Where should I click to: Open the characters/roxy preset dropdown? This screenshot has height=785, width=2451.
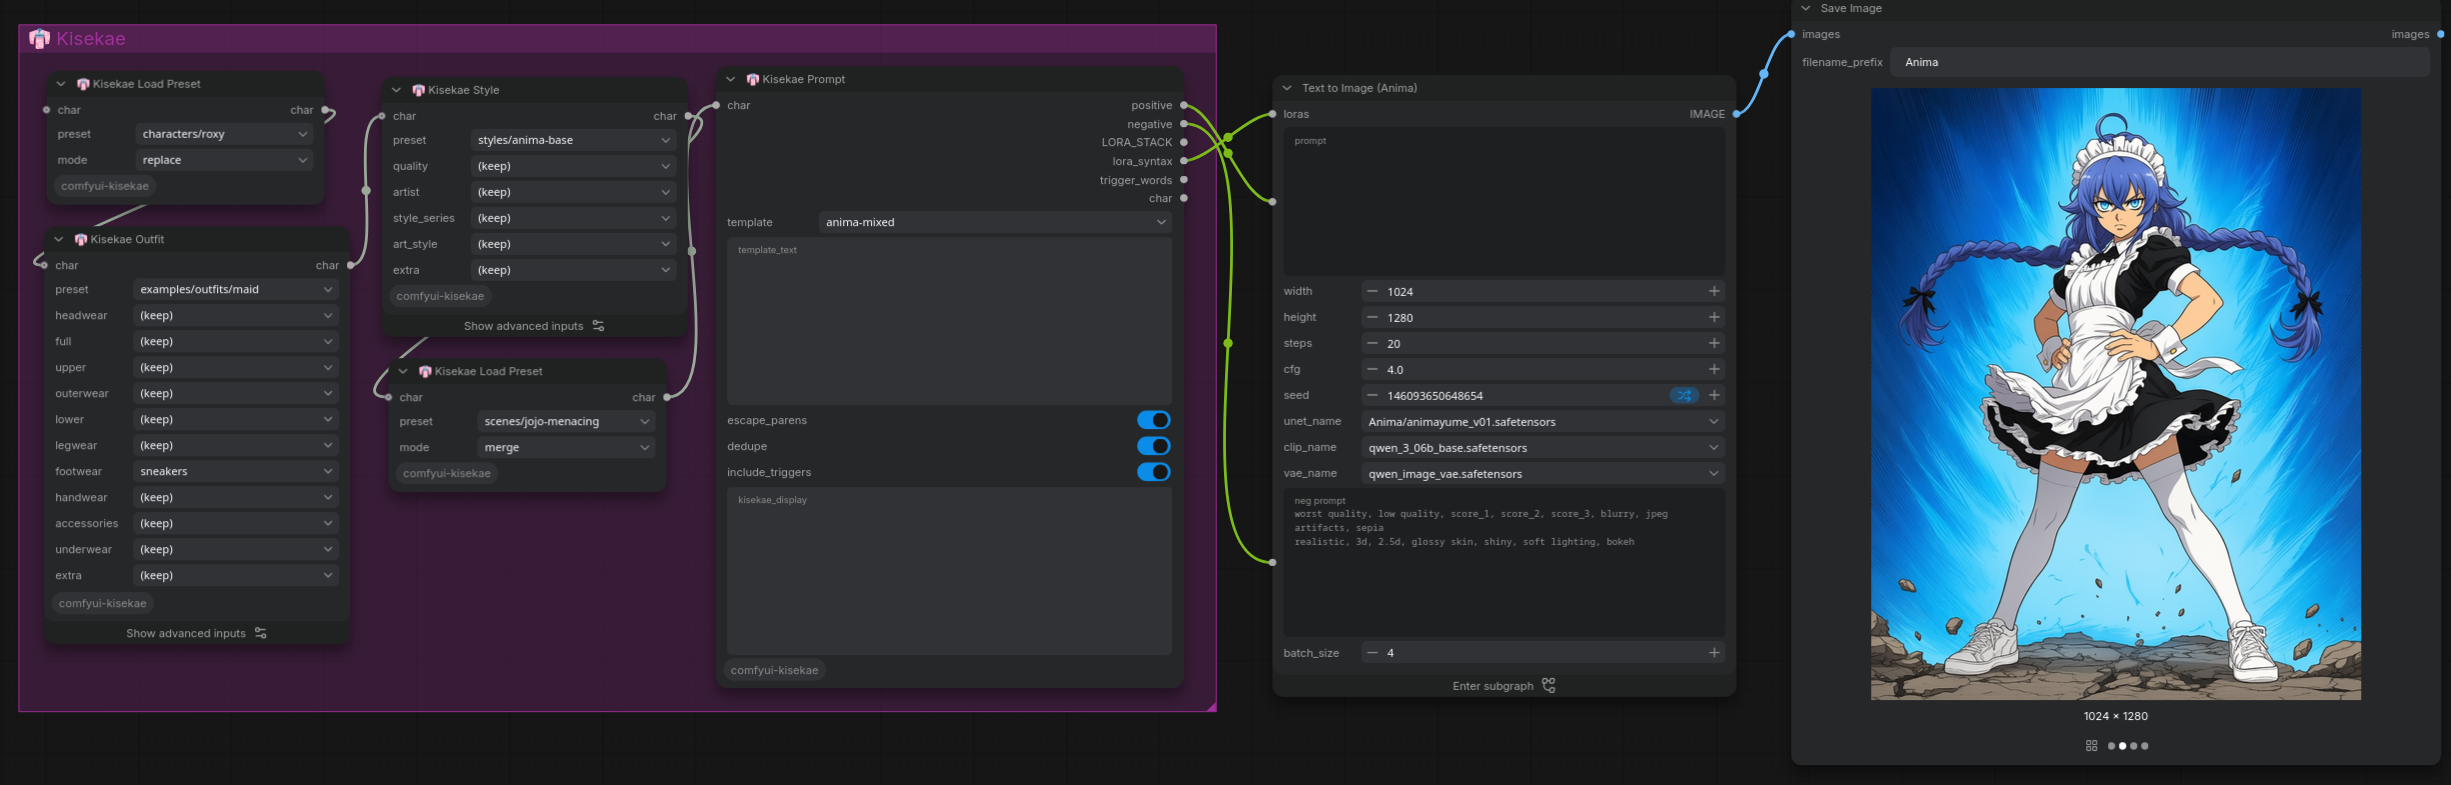click(224, 134)
